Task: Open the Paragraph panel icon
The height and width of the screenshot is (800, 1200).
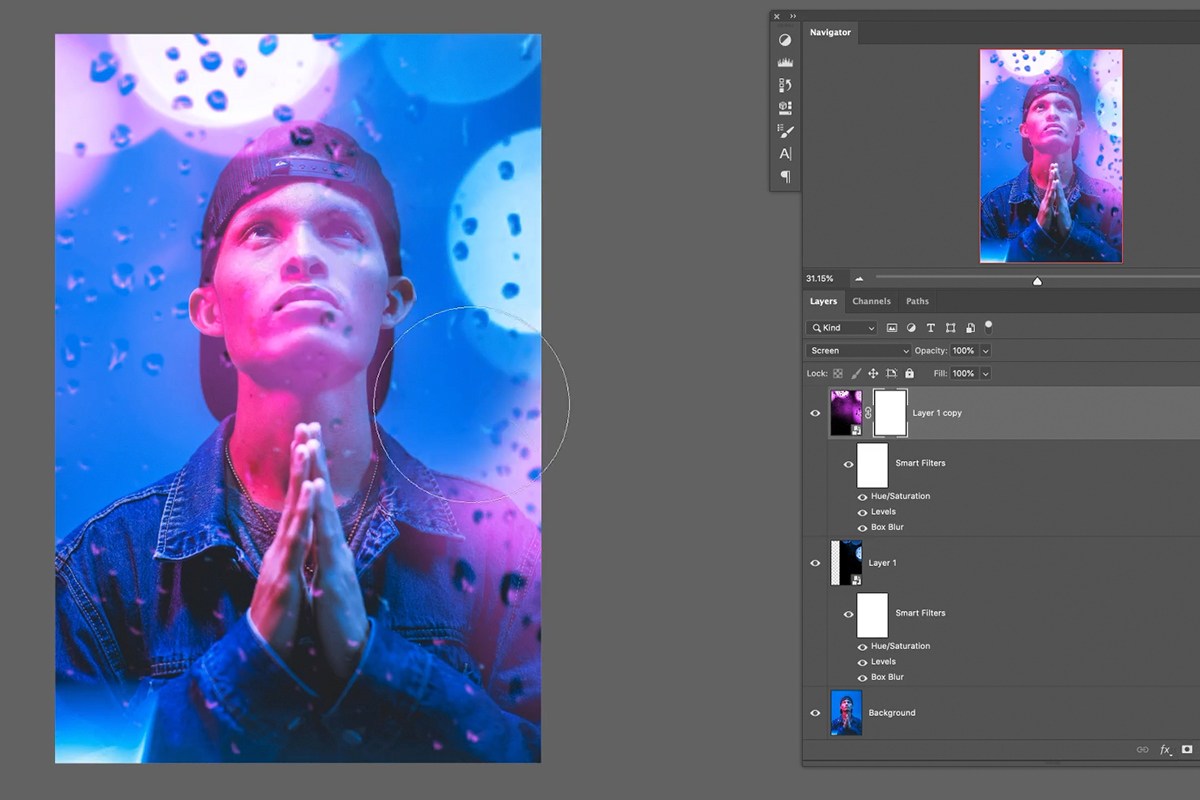Action: point(785,177)
